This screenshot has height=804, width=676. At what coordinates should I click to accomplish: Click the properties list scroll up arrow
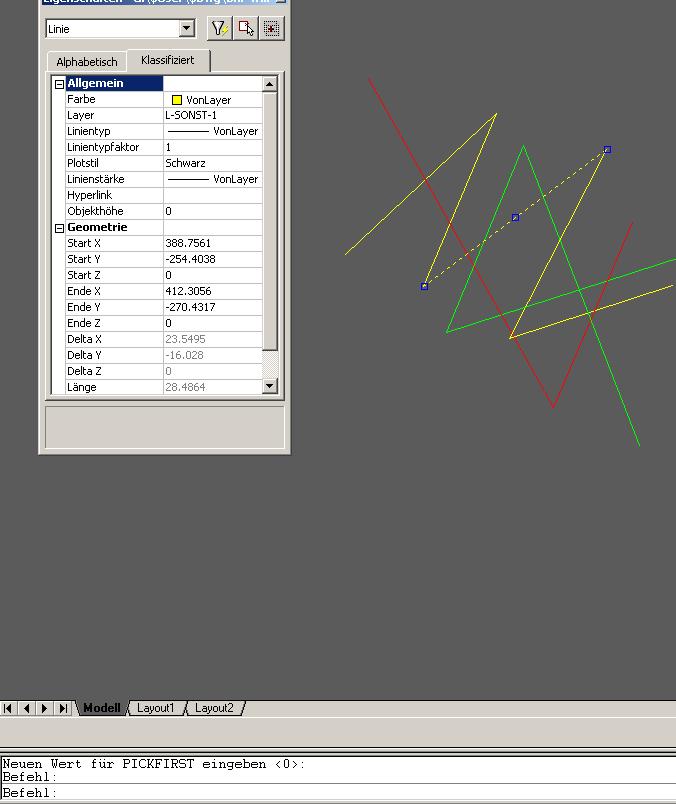[x=270, y=84]
